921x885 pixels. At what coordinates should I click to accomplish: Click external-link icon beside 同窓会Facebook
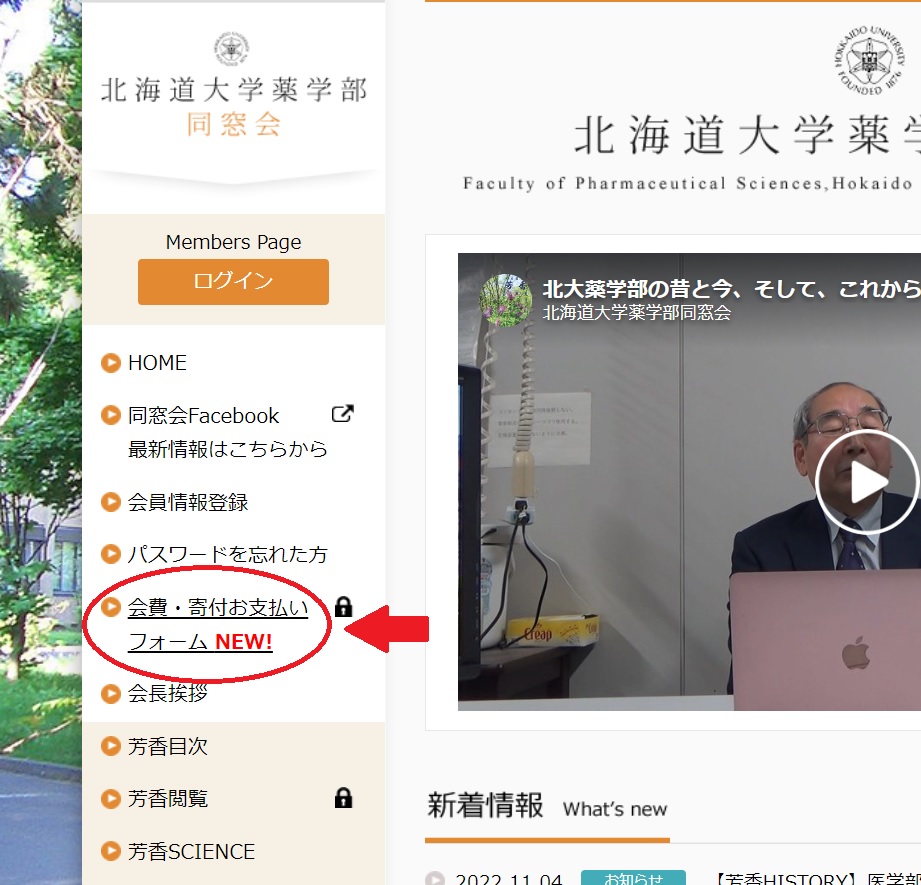342,414
